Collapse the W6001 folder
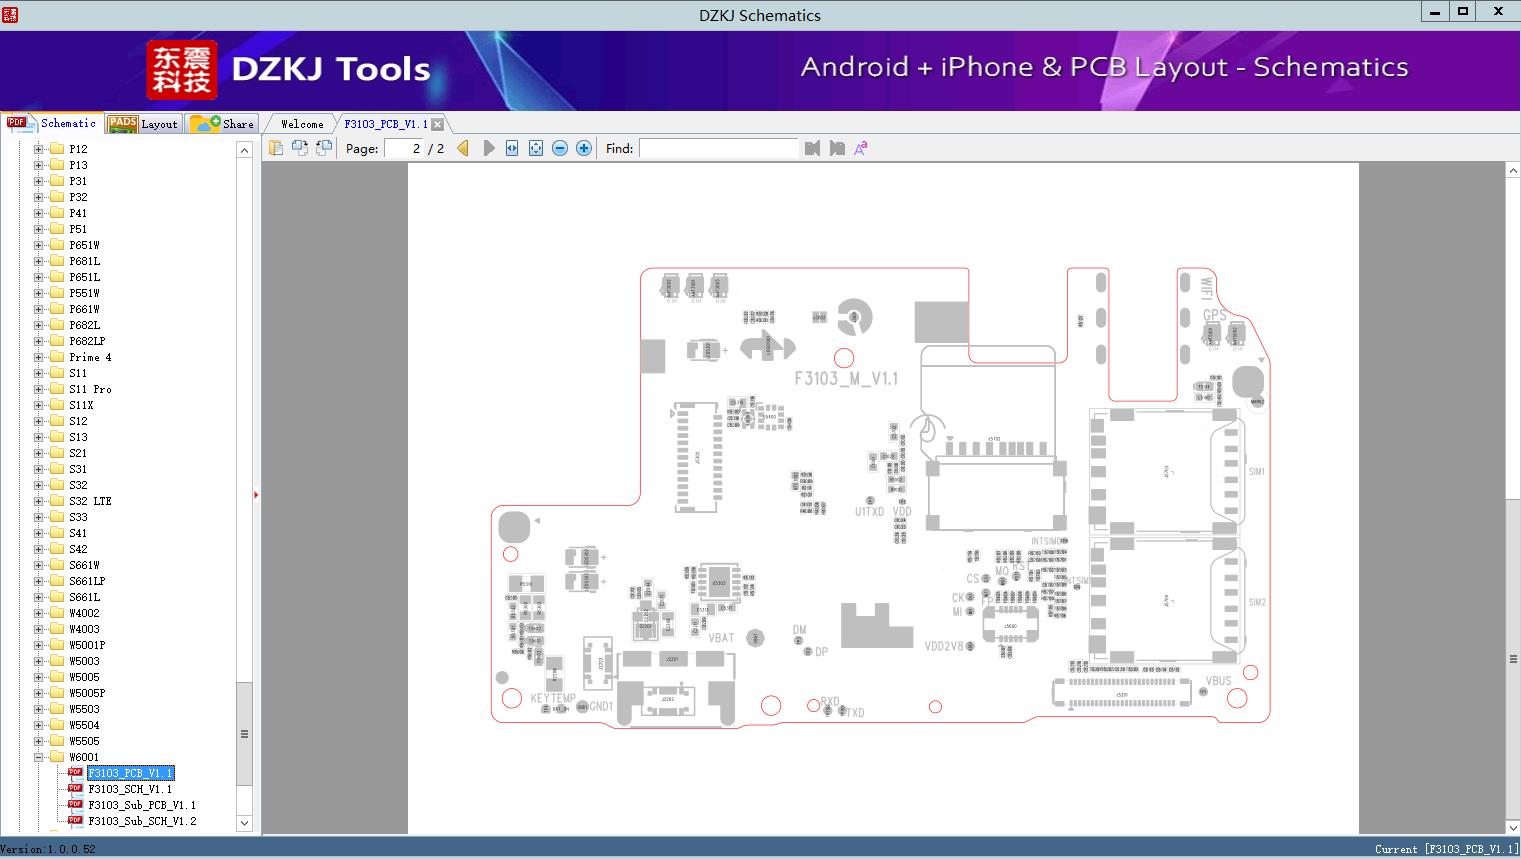This screenshot has height=859, width=1521. click(x=39, y=757)
